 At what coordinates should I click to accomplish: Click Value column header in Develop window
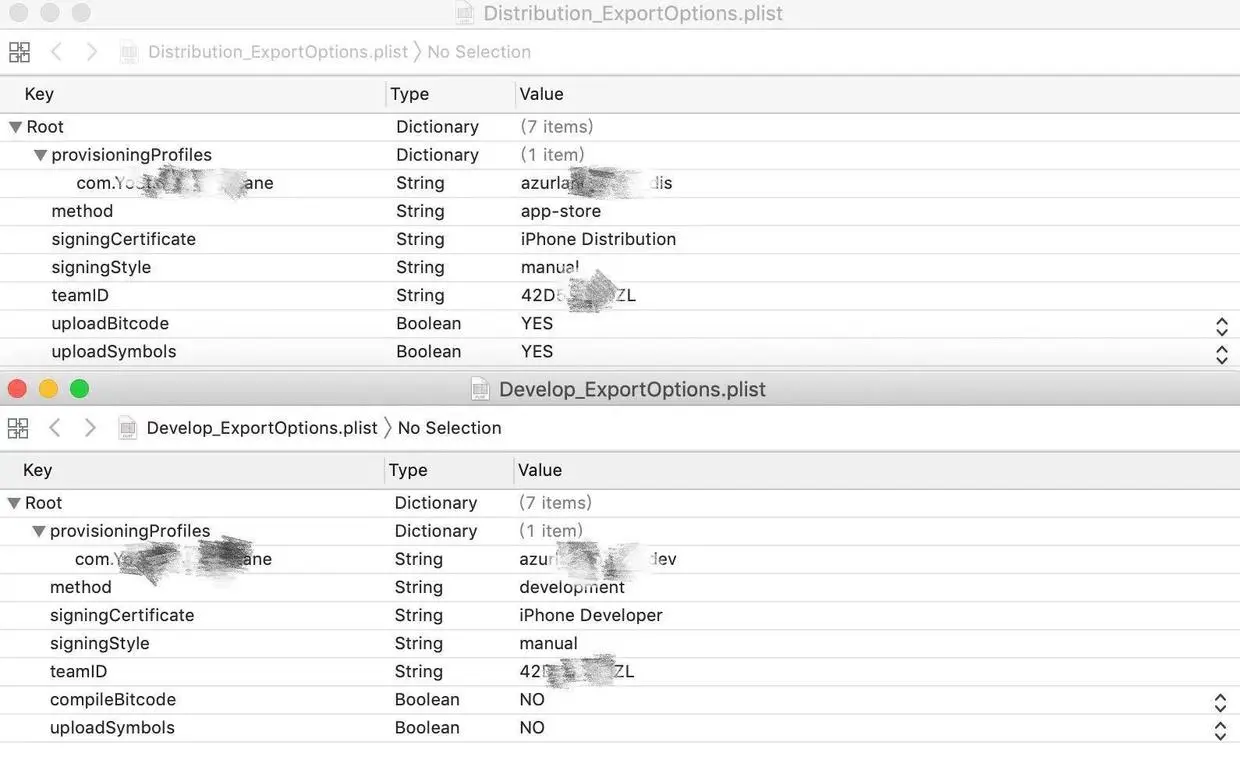540,470
